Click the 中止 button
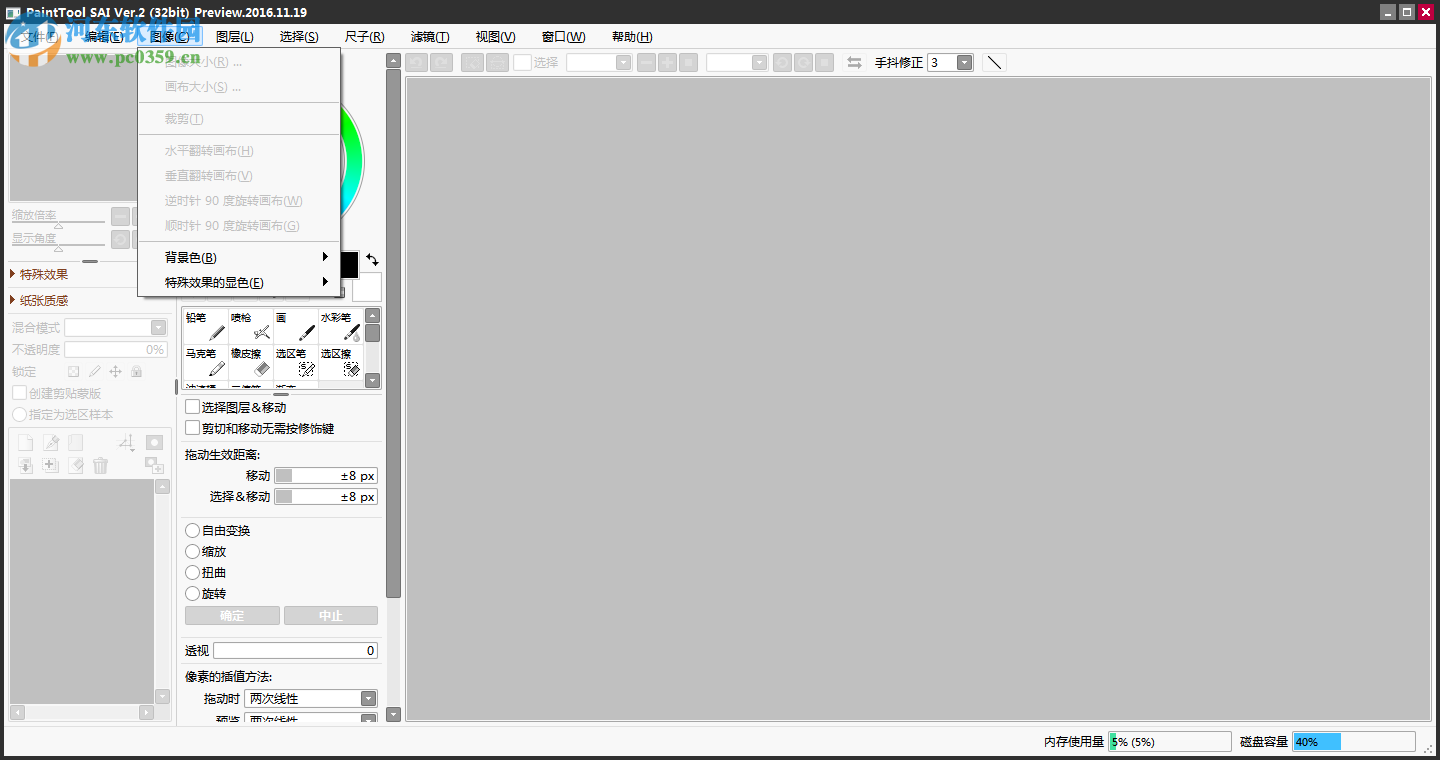Screen dimensions: 1440x760 pos(331,615)
